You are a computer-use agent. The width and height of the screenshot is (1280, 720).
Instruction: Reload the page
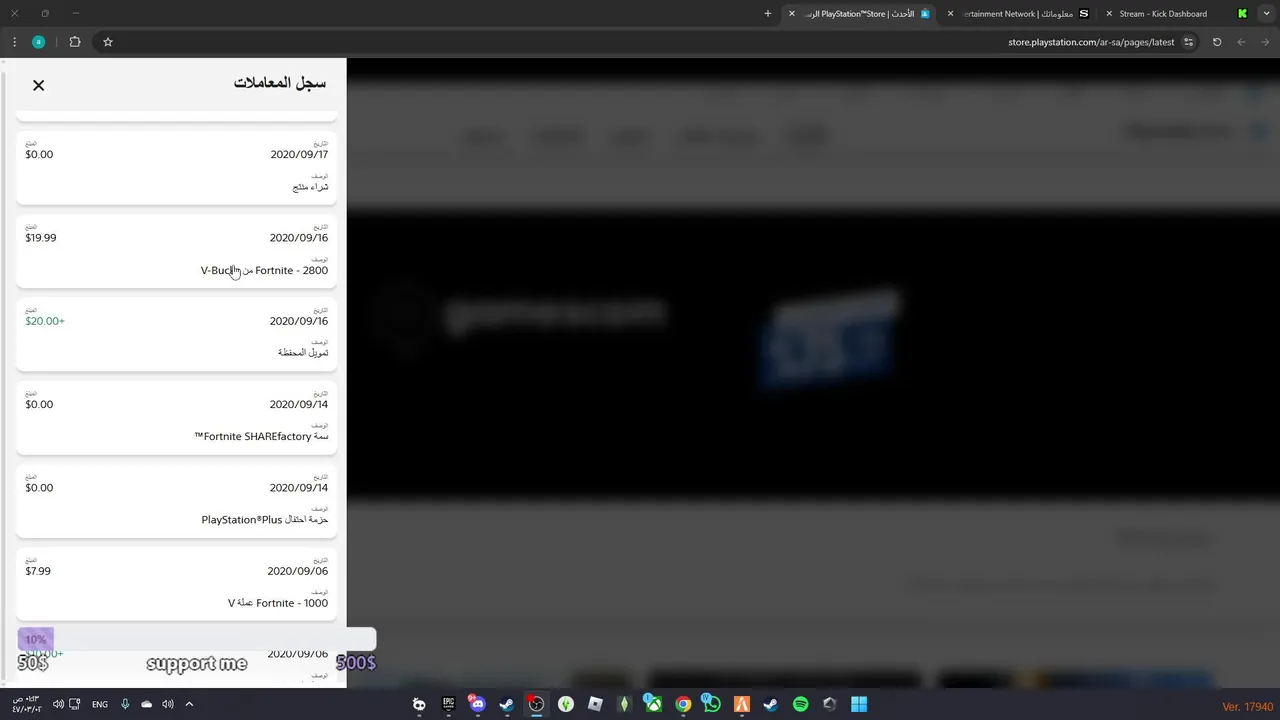pos(1217,42)
